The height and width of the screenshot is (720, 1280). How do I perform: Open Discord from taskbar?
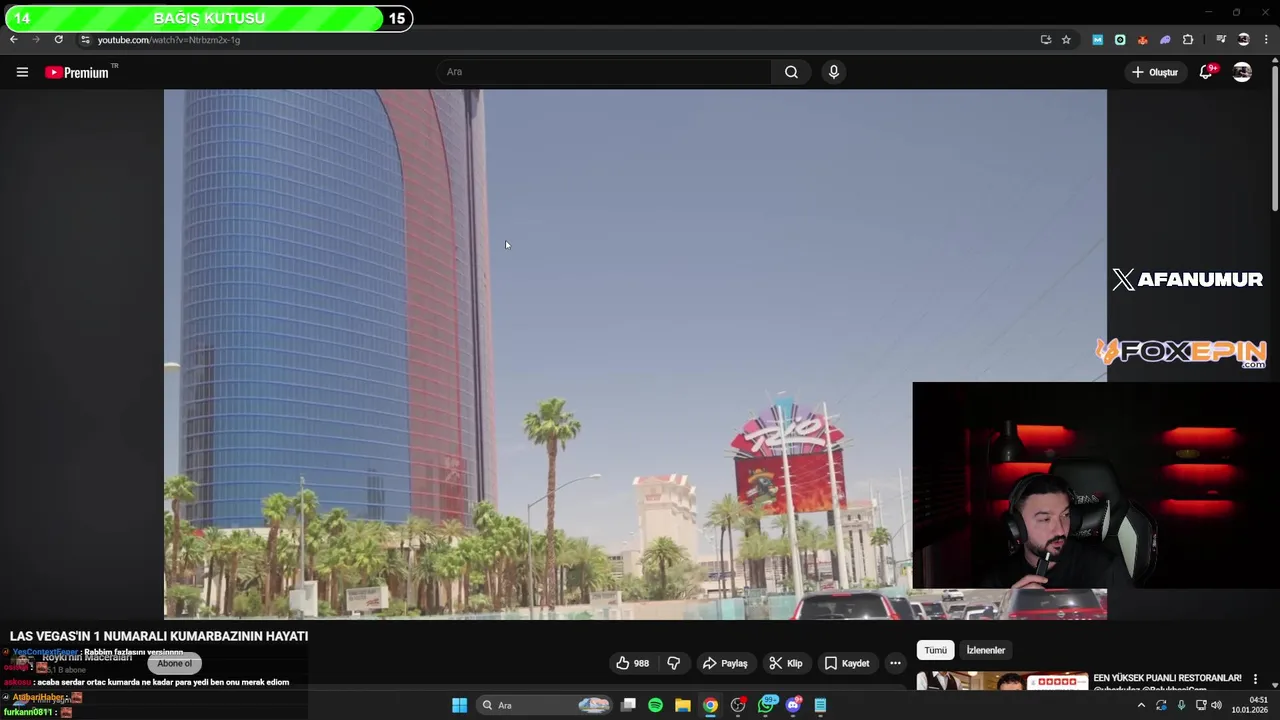click(794, 705)
